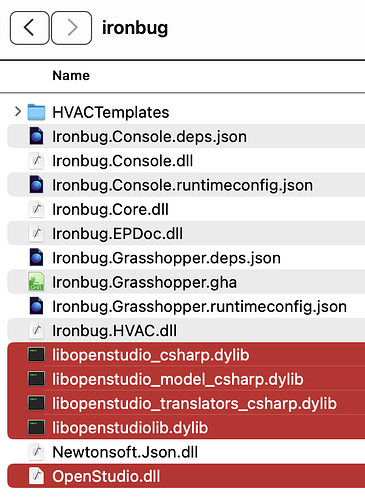Click the ironbug window title
Viewport: 365px width, 499px height.
(135, 28)
